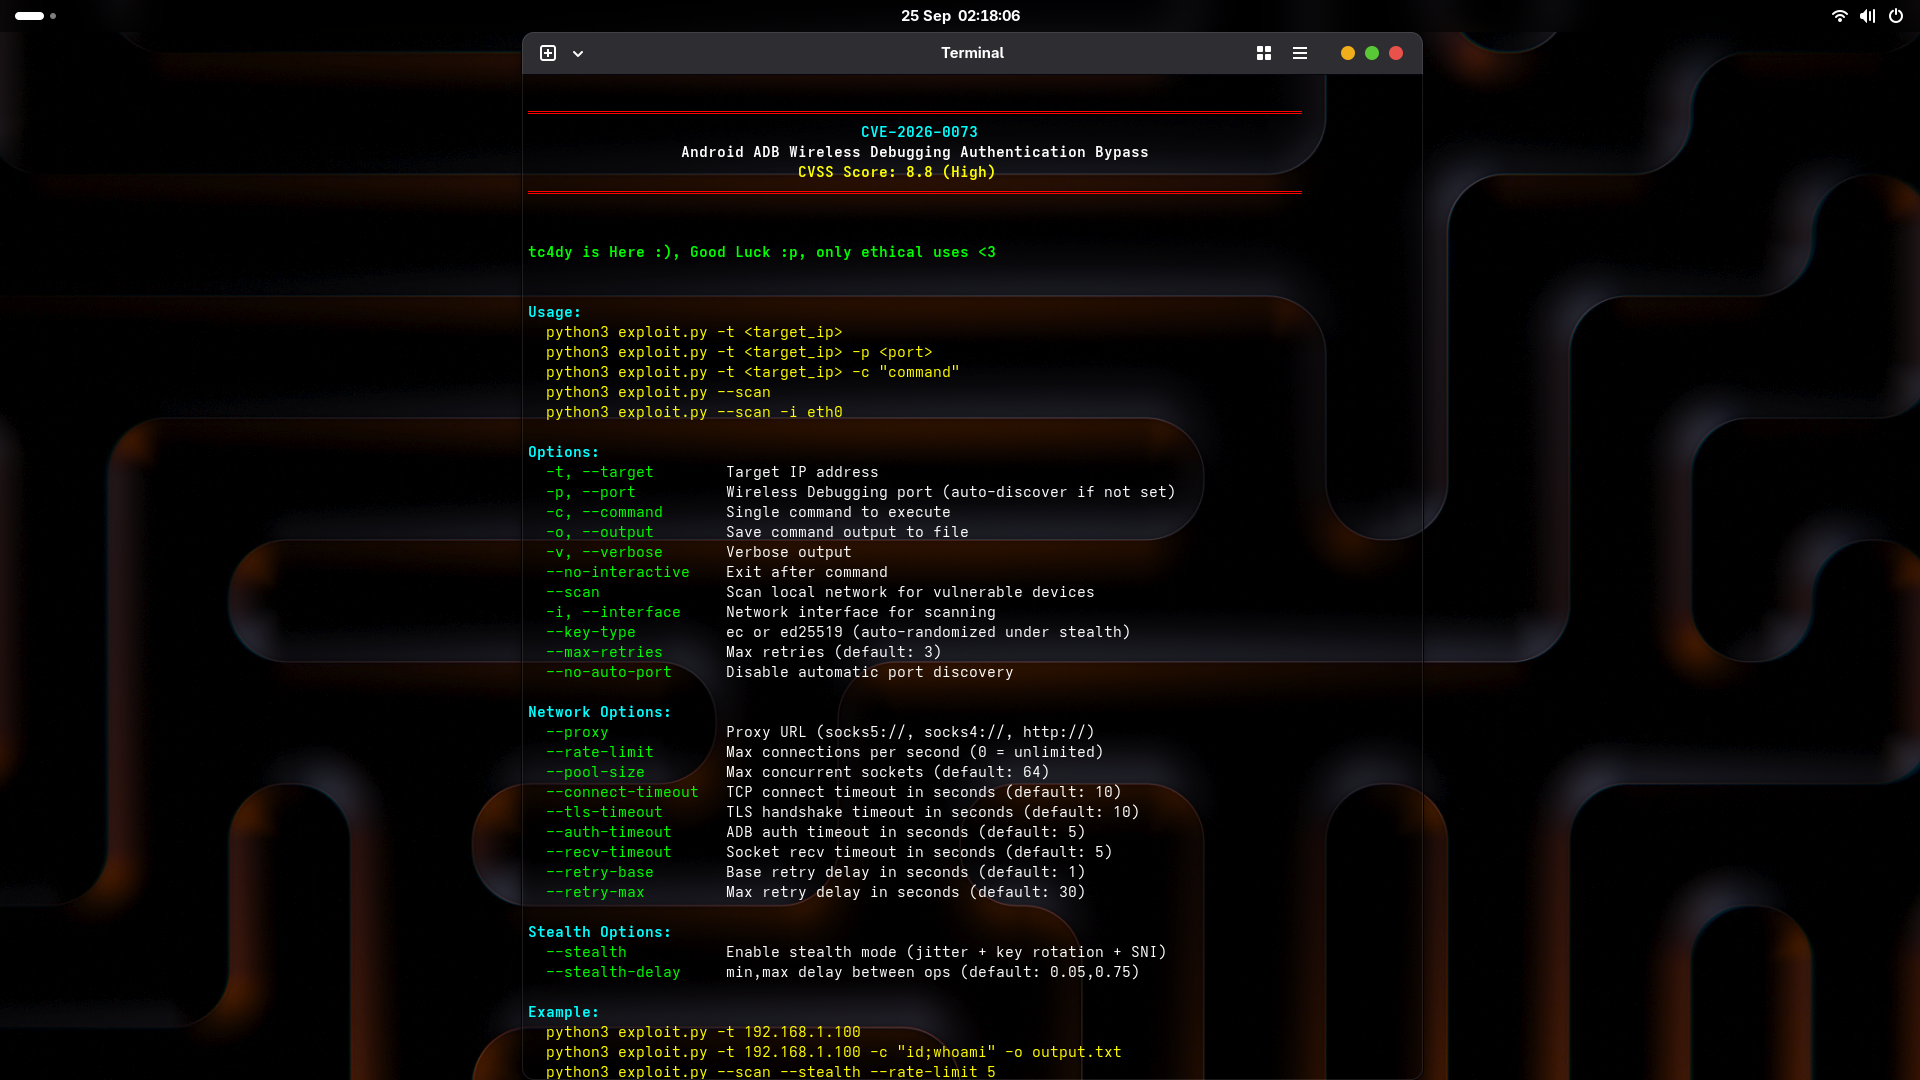This screenshot has height=1080, width=1920.
Task: Click the green maximize window button
Action: pyautogui.click(x=1372, y=53)
